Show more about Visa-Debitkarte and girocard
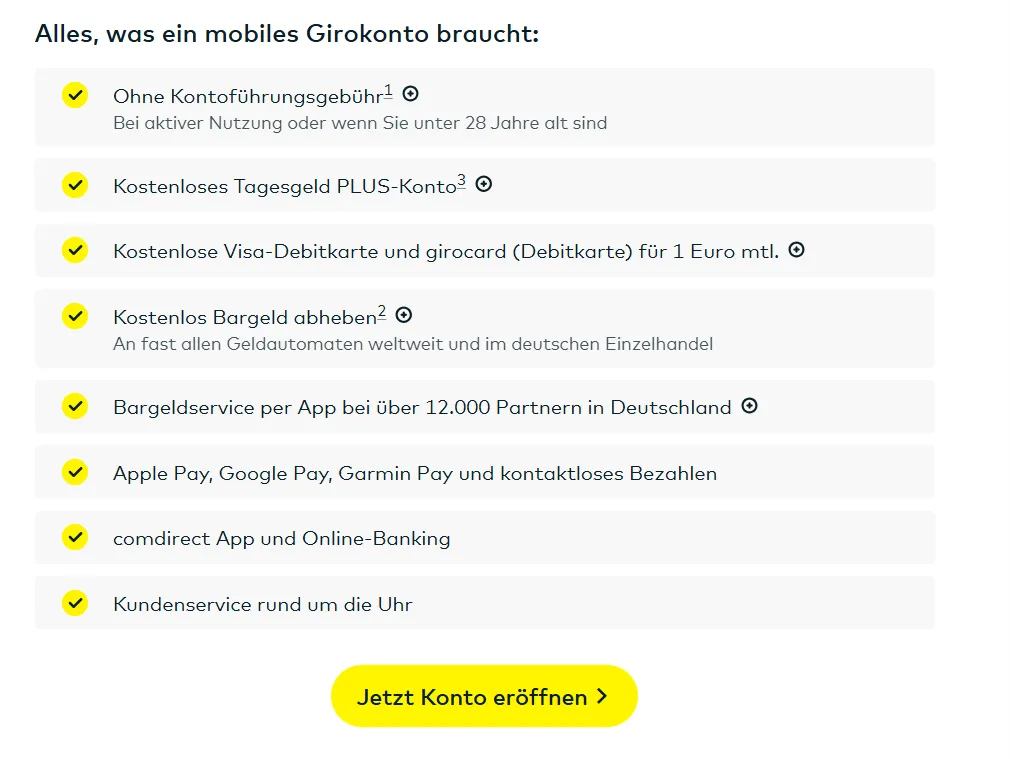Screen dimensions: 1010x759 tap(797, 250)
